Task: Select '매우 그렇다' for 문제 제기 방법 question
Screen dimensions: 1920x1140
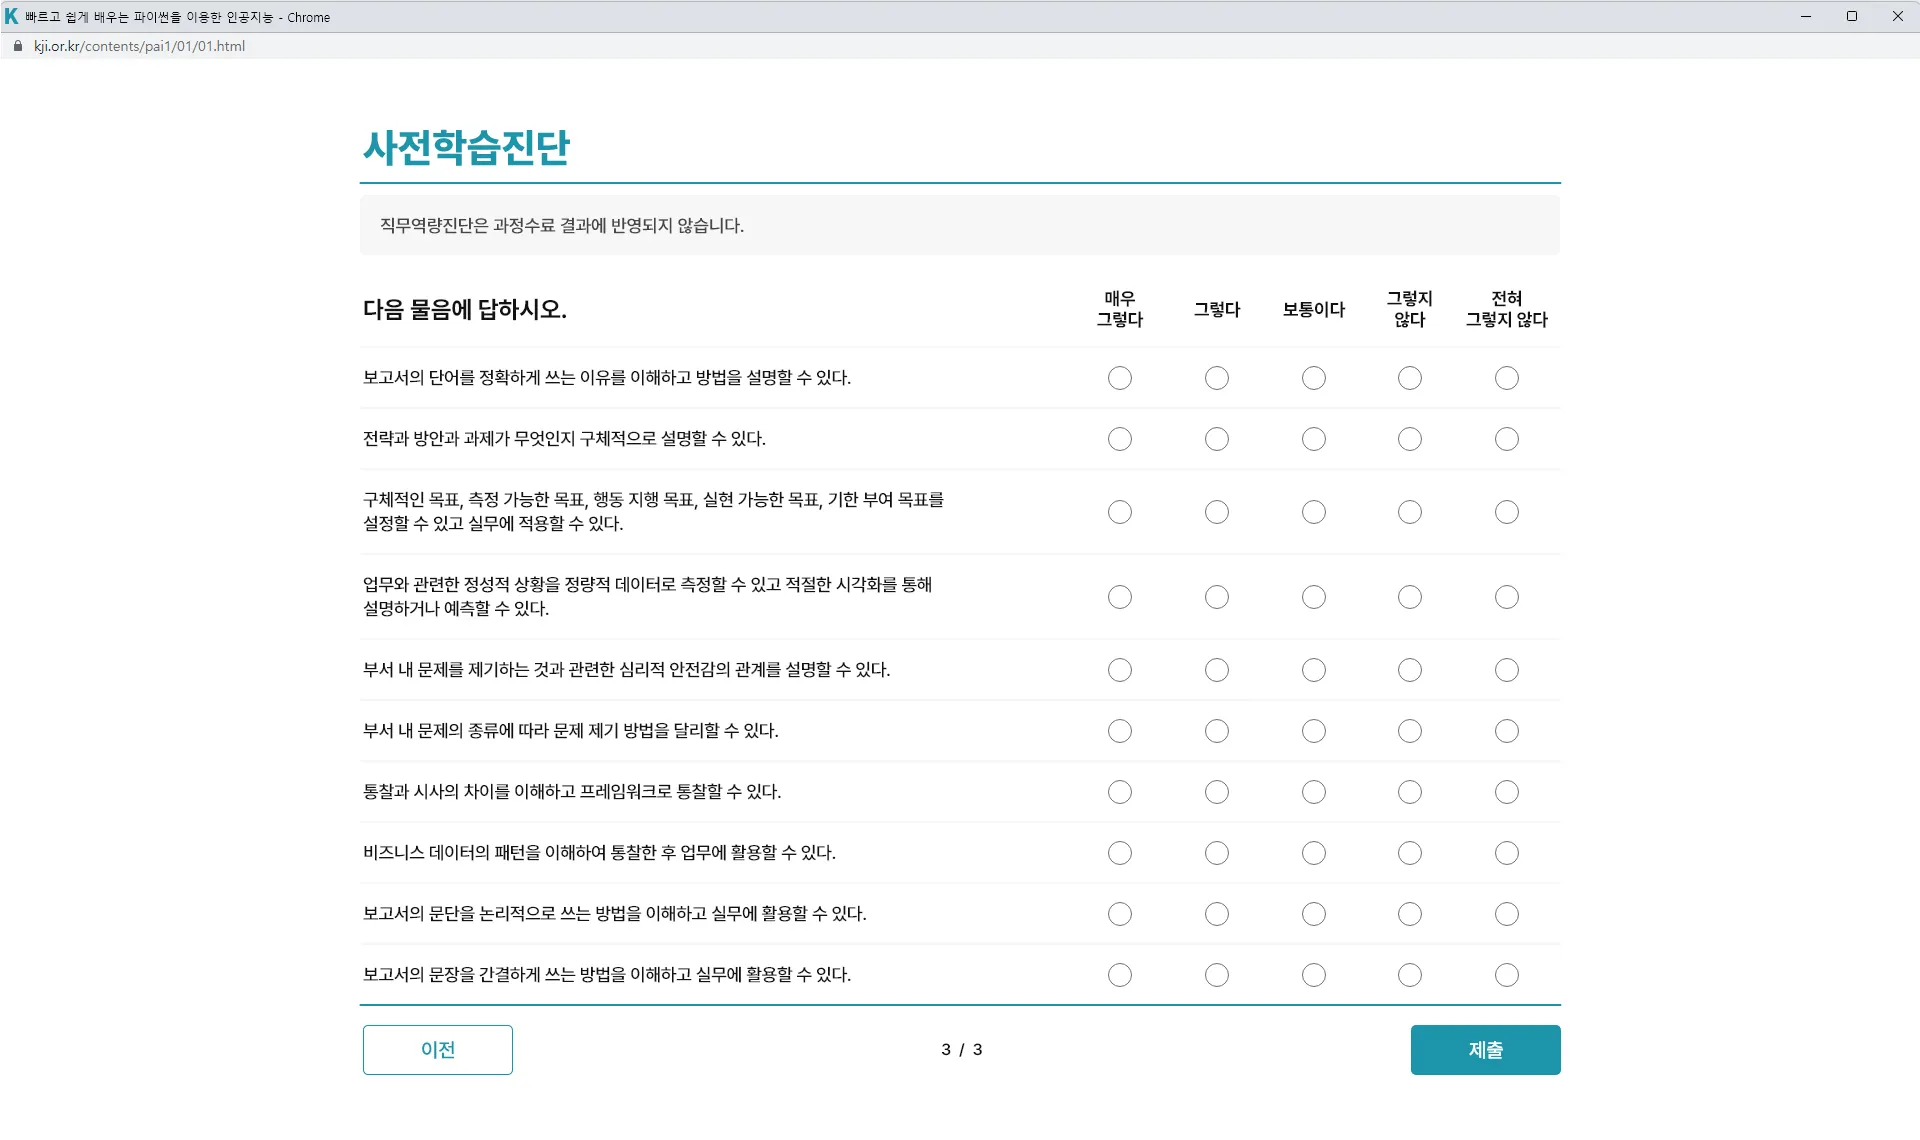Action: coord(1120,731)
